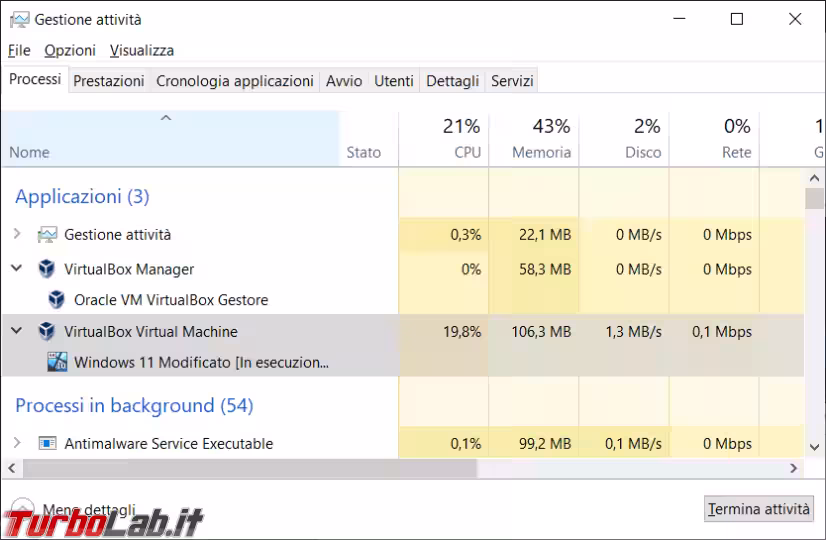Click the VirtualBox Virtual Machine icon
The height and width of the screenshot is (540, 826).
(47, 331)
